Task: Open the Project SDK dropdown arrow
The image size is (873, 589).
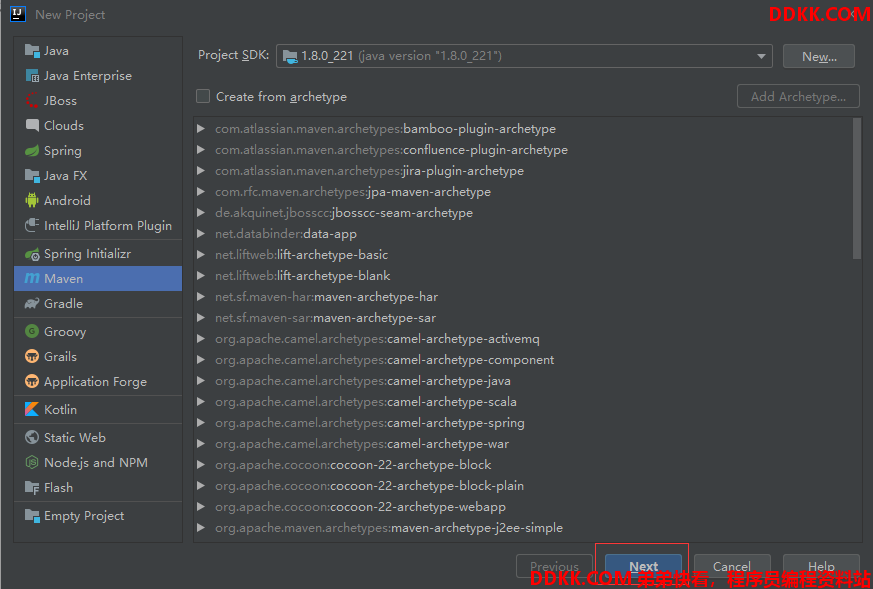Action: click(761, 56)
